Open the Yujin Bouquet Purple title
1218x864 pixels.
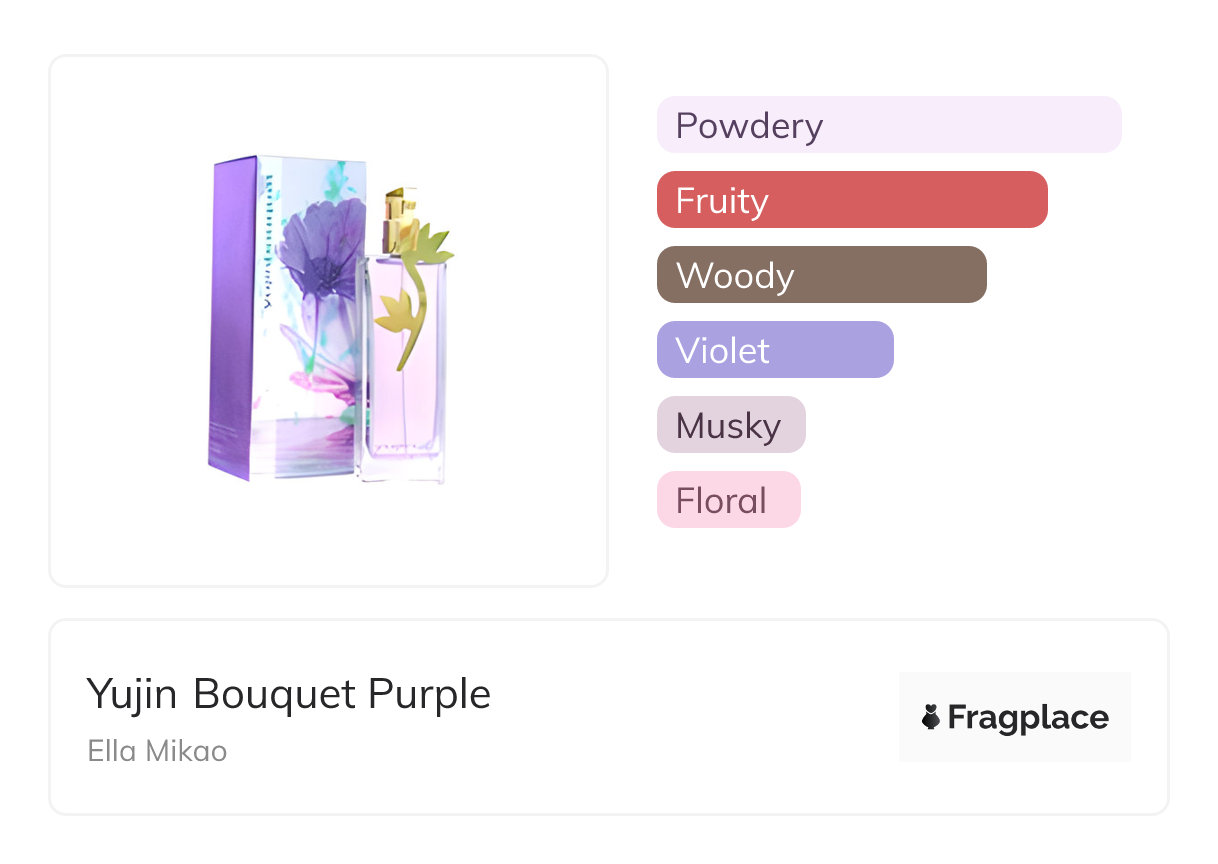pyautogui.click(x=289, y=694)
